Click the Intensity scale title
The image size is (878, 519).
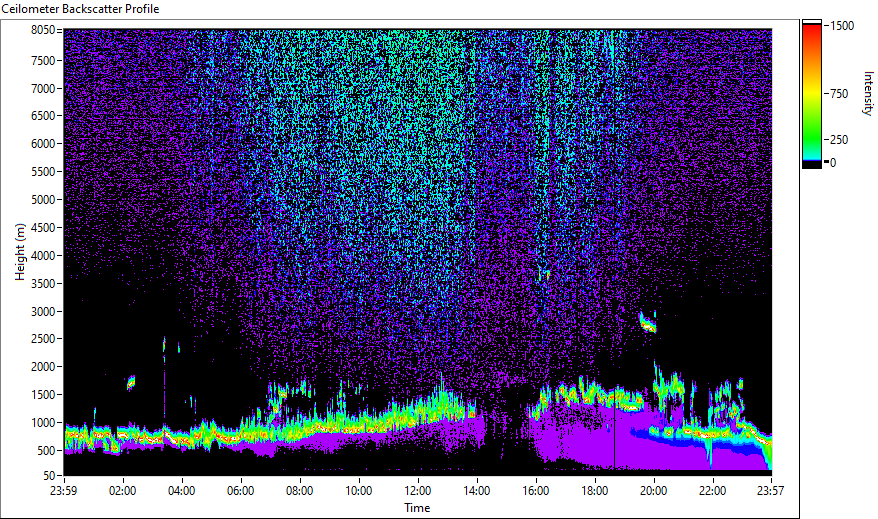(x=868, y=93)
